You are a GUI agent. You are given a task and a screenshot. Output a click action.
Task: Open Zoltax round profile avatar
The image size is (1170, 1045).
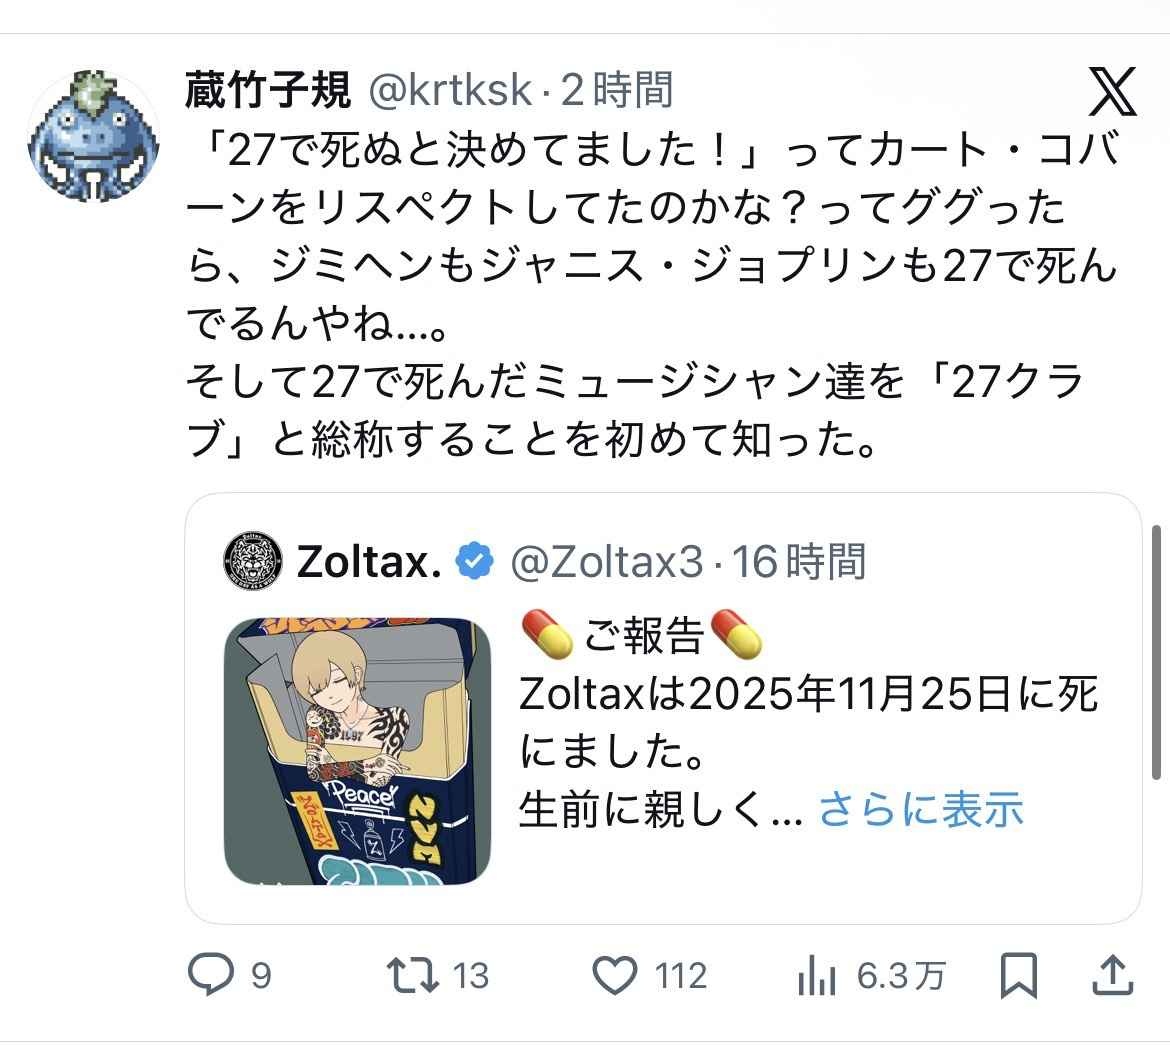(253, 561)
